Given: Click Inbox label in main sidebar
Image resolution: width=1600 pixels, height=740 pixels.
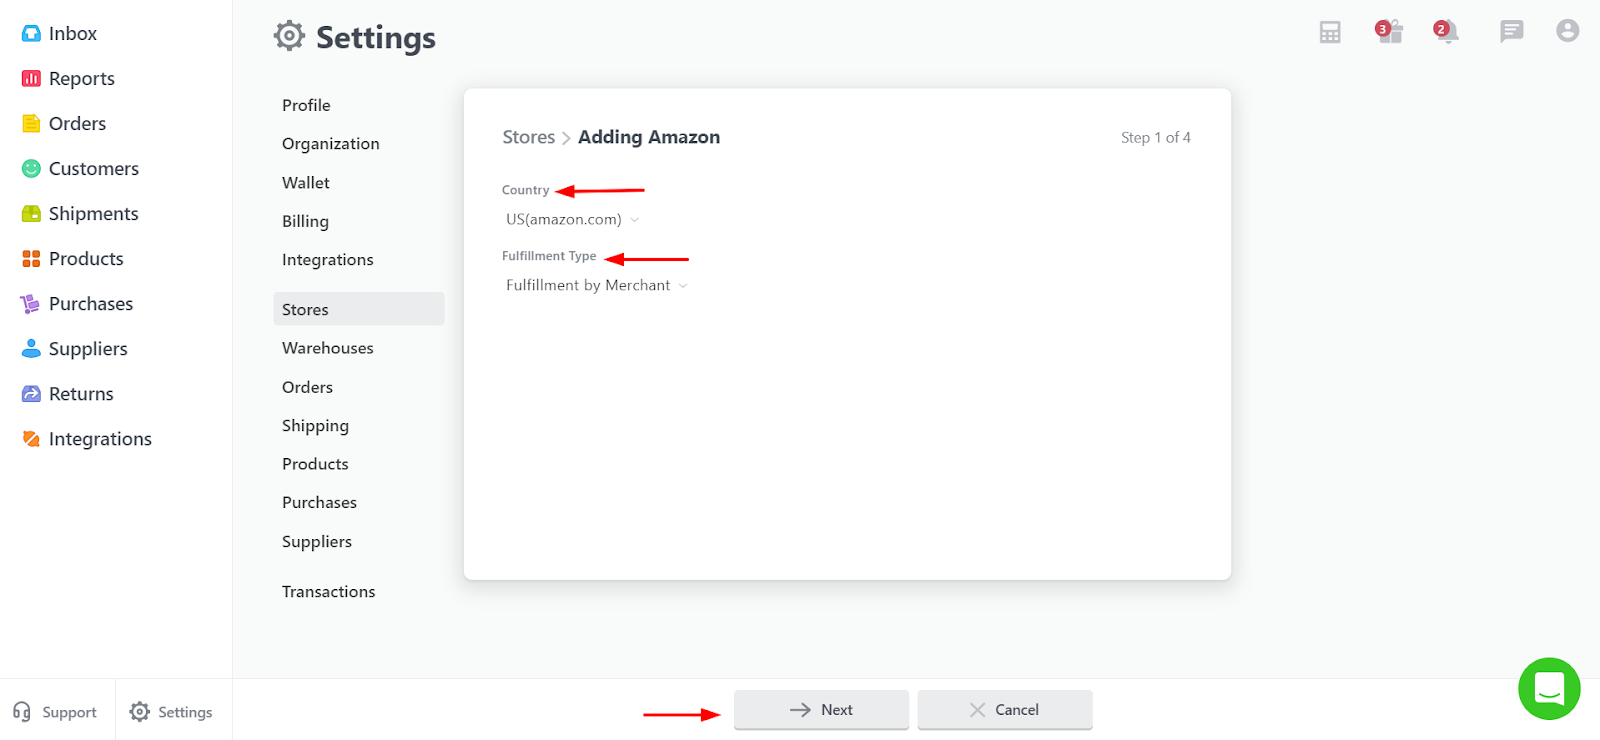Looking at the screenshot, I should (73, 34).
